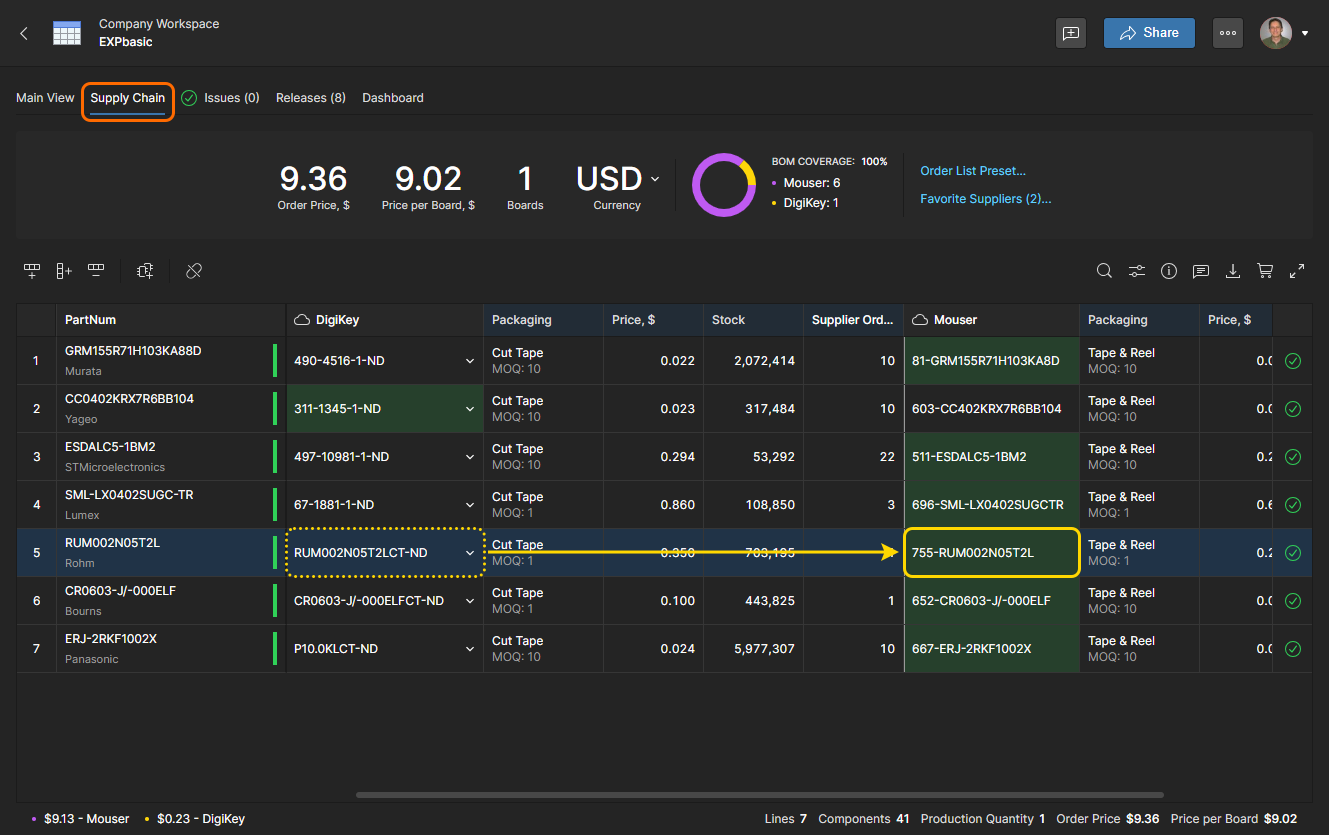The height and width of the screenshot is (835, 1329).
Task: Click the Order List Preset link
Action: click(972, 171)
